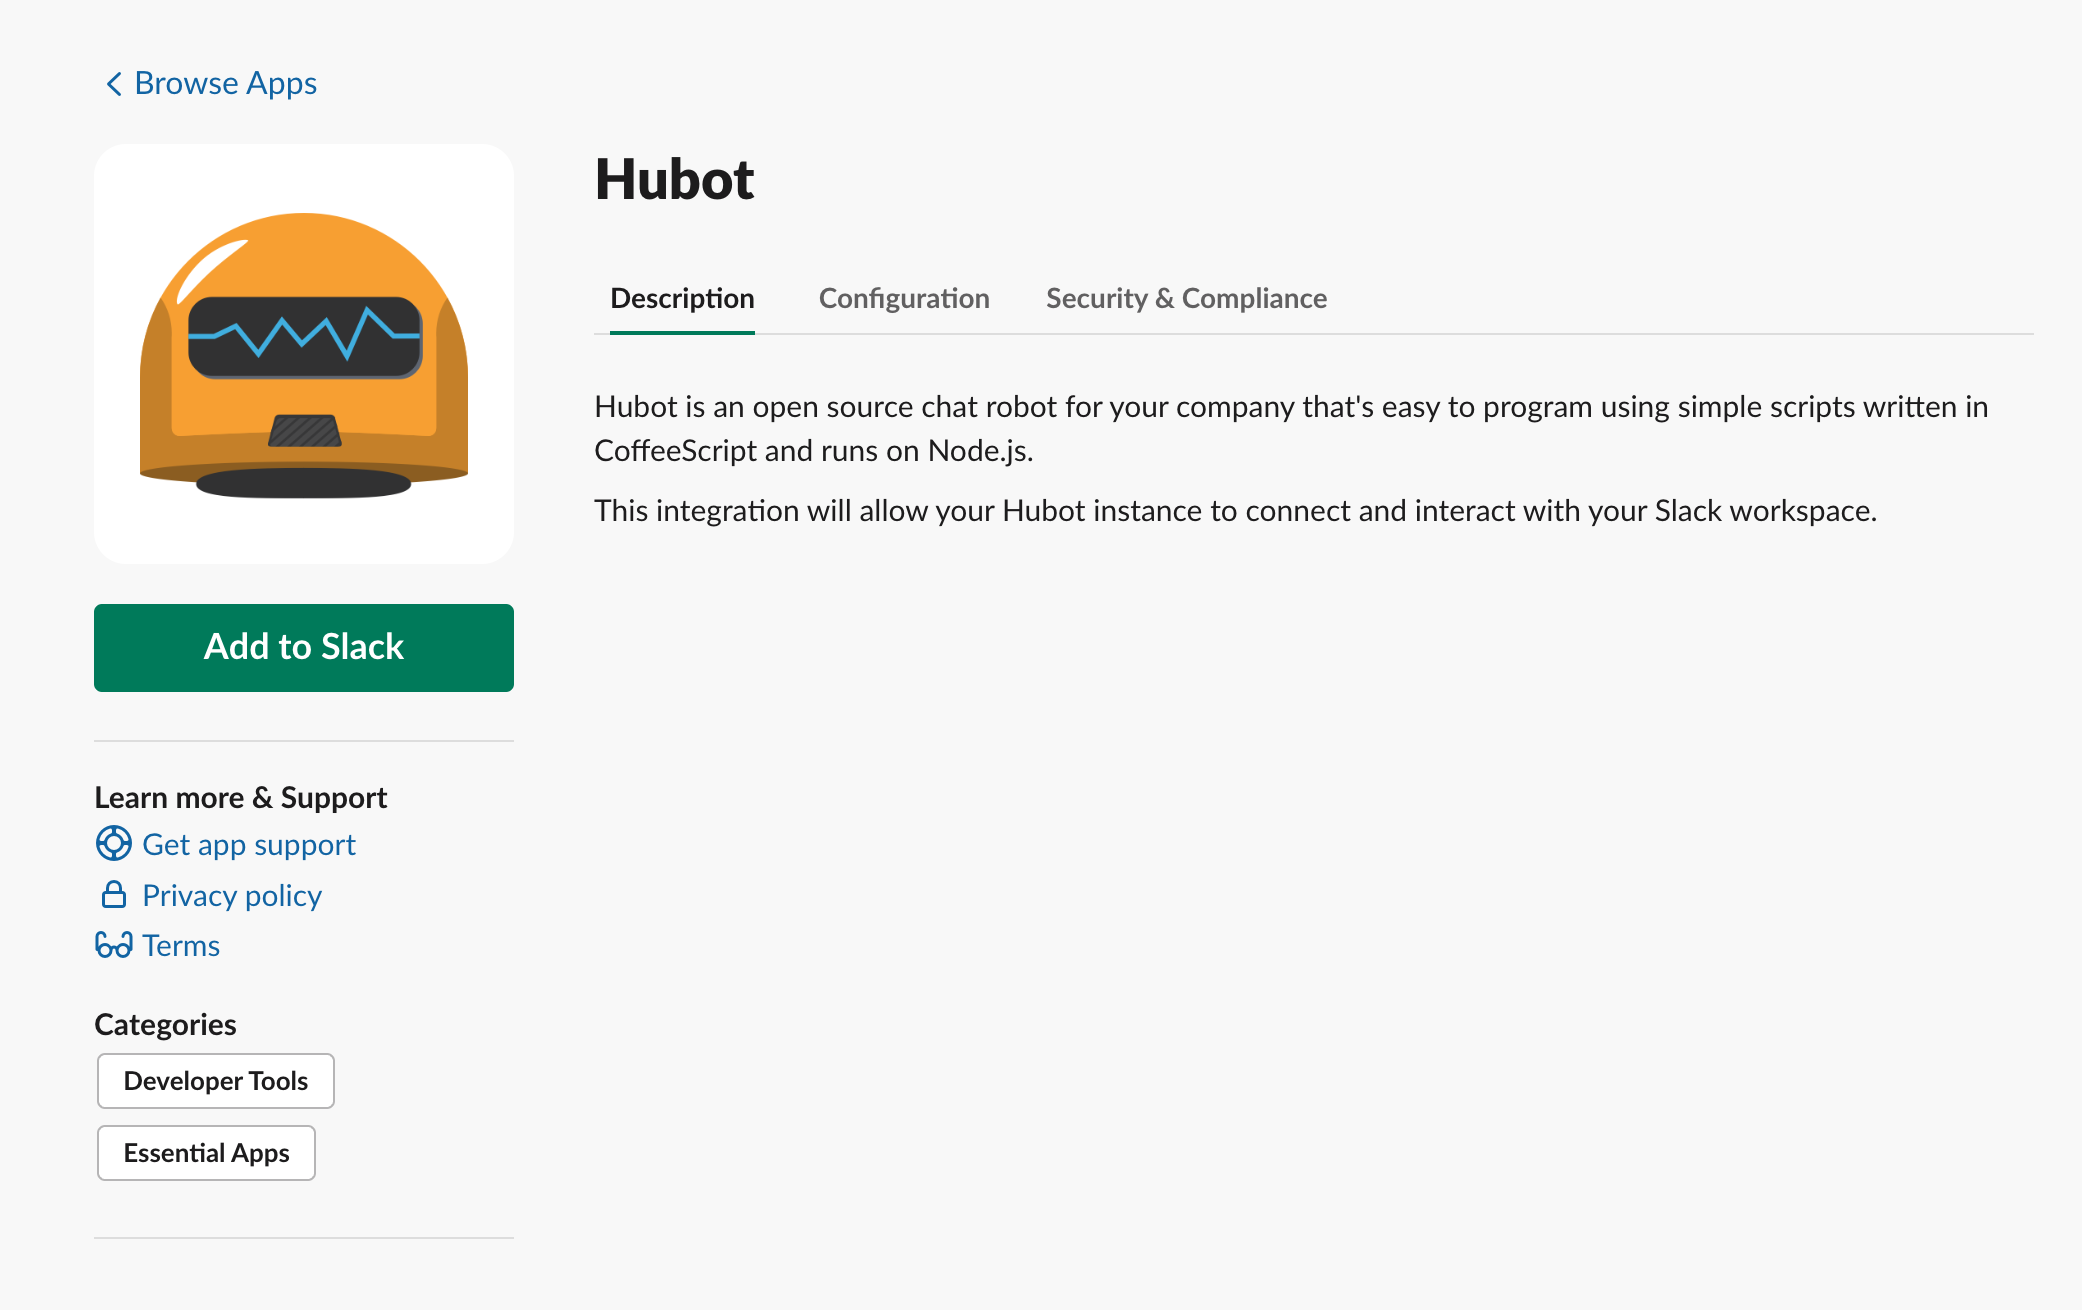The image size is (2082, 1310).
Task: Open the Privacy policy link
Action: pos(232,896)
